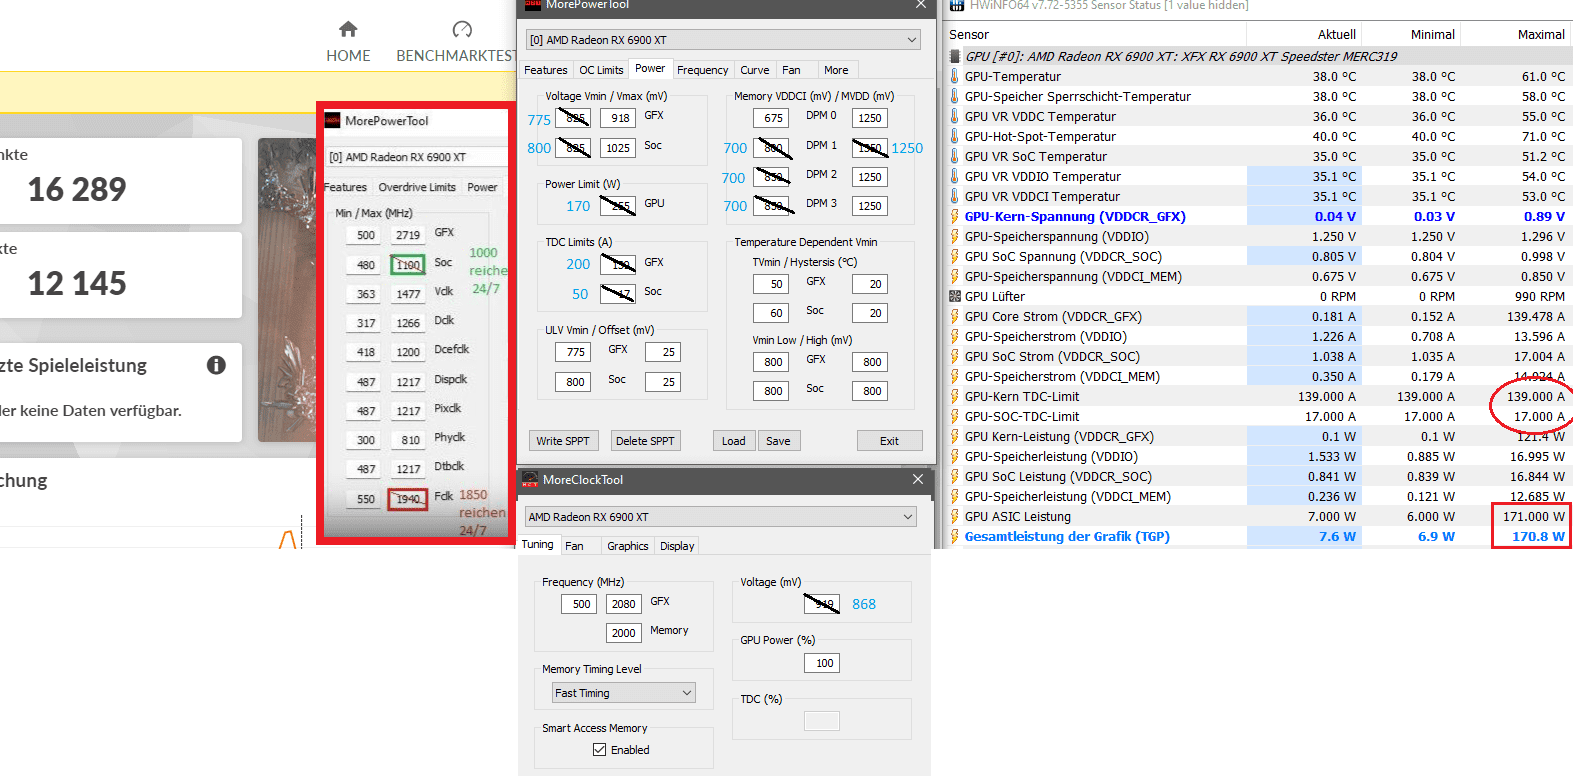
Task: Click the 12 145 score in 3DMark
Action: (x=77, y=283)
